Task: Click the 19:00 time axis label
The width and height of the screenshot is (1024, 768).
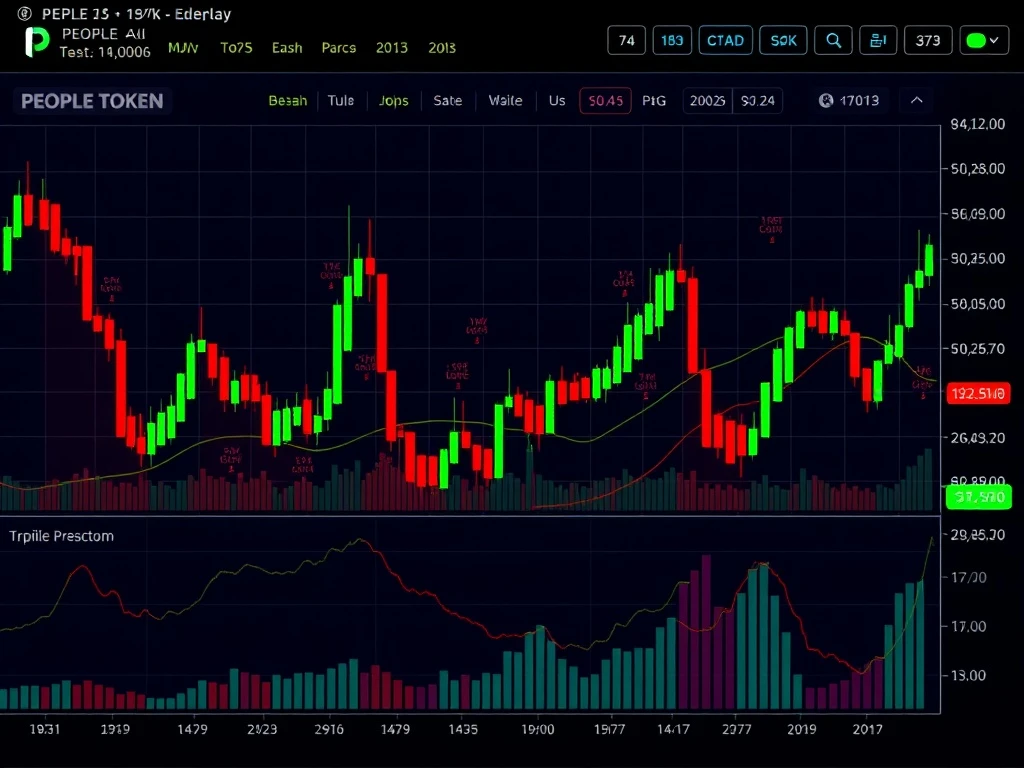Action: pos(537,729)
